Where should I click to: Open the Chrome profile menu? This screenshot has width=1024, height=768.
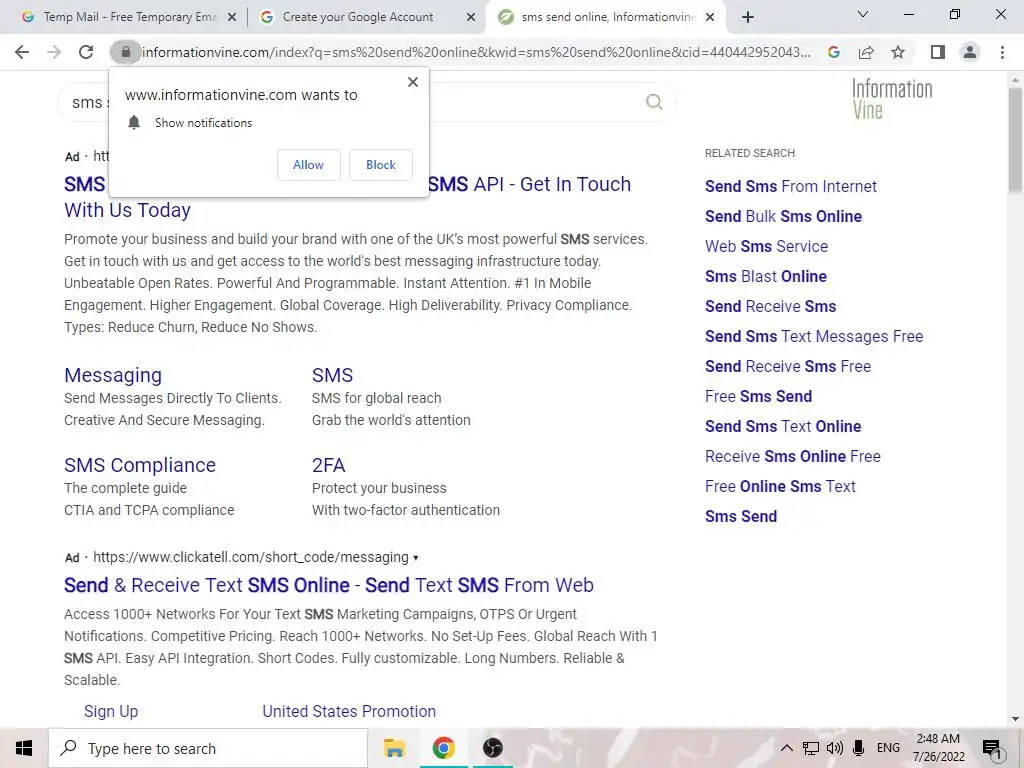pos(970,52)
